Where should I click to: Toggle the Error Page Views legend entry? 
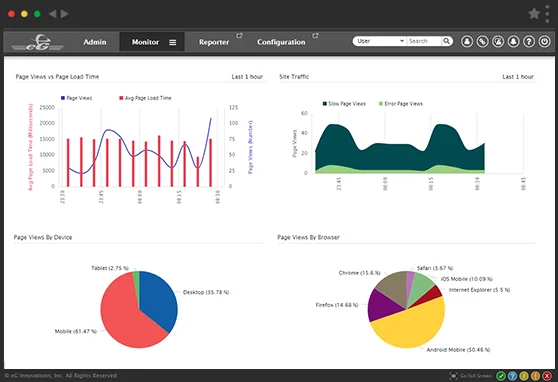[x=401, y=104]
